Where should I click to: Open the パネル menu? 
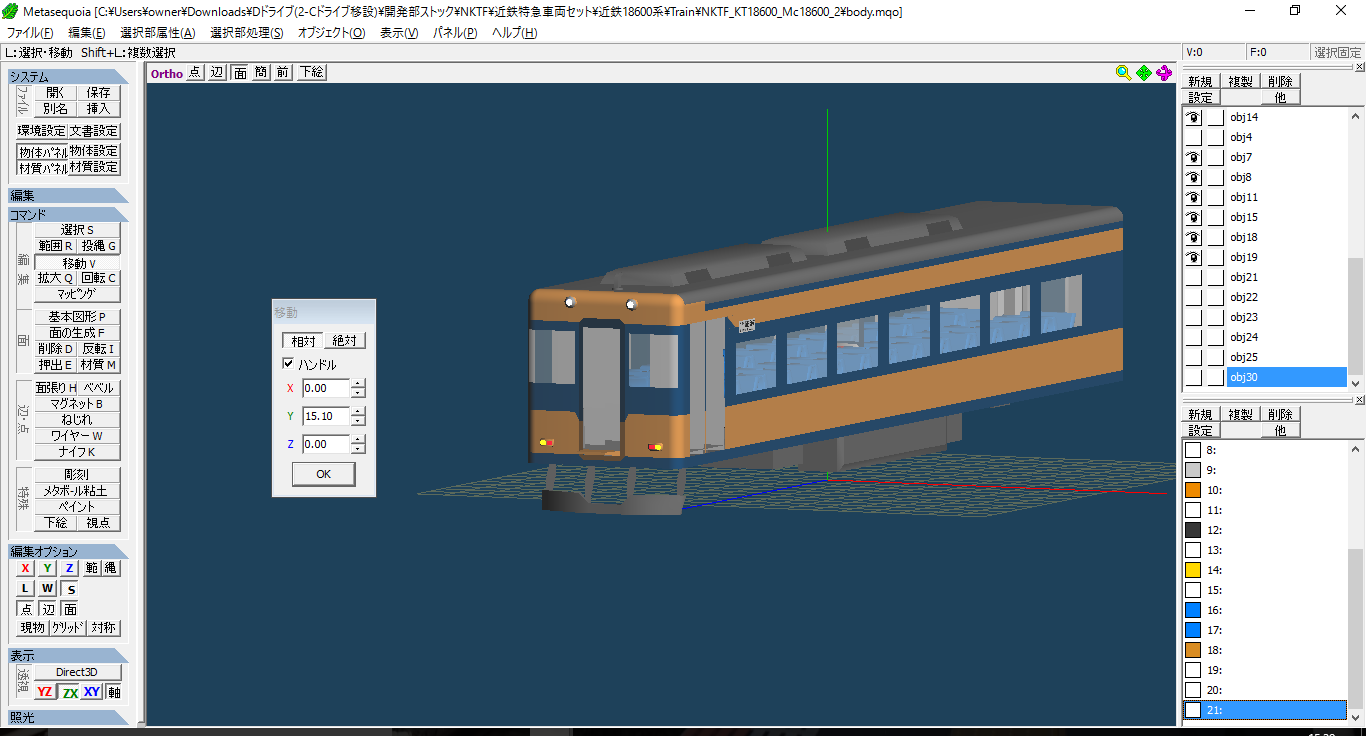click(455, 33)
